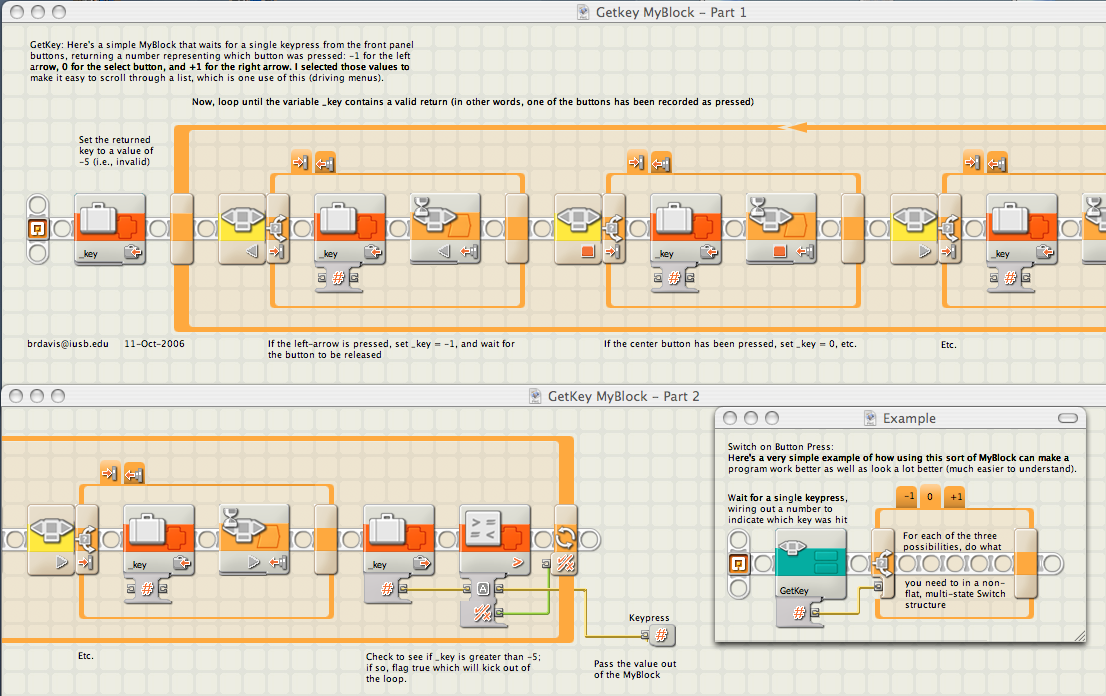Switch to the +1 tab of the Switch
The height and width of the screenshot is (696, 1106).
pyautogui.click(x=955, y=496)
